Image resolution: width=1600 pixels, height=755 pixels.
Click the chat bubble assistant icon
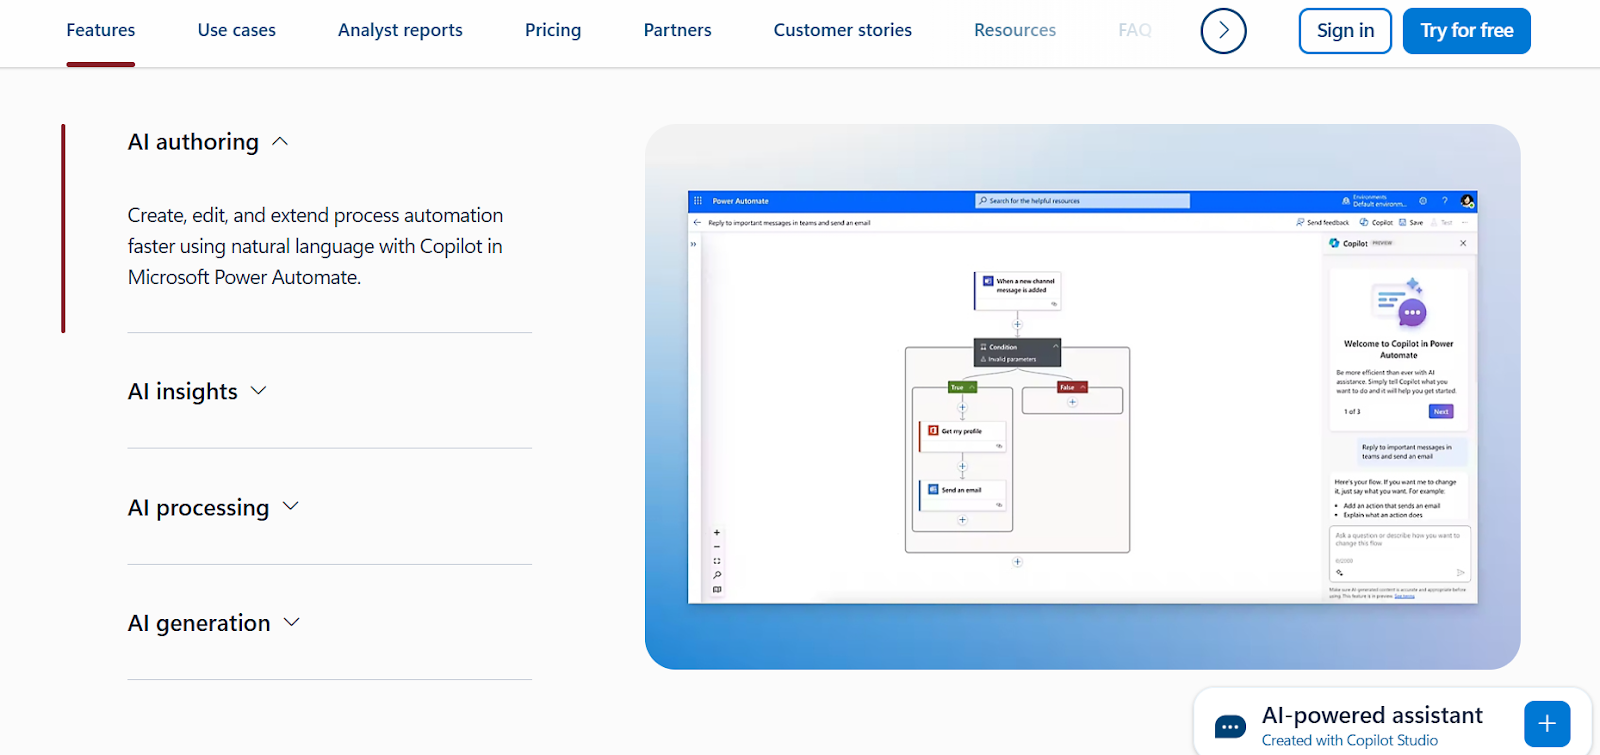(1230, 727)
